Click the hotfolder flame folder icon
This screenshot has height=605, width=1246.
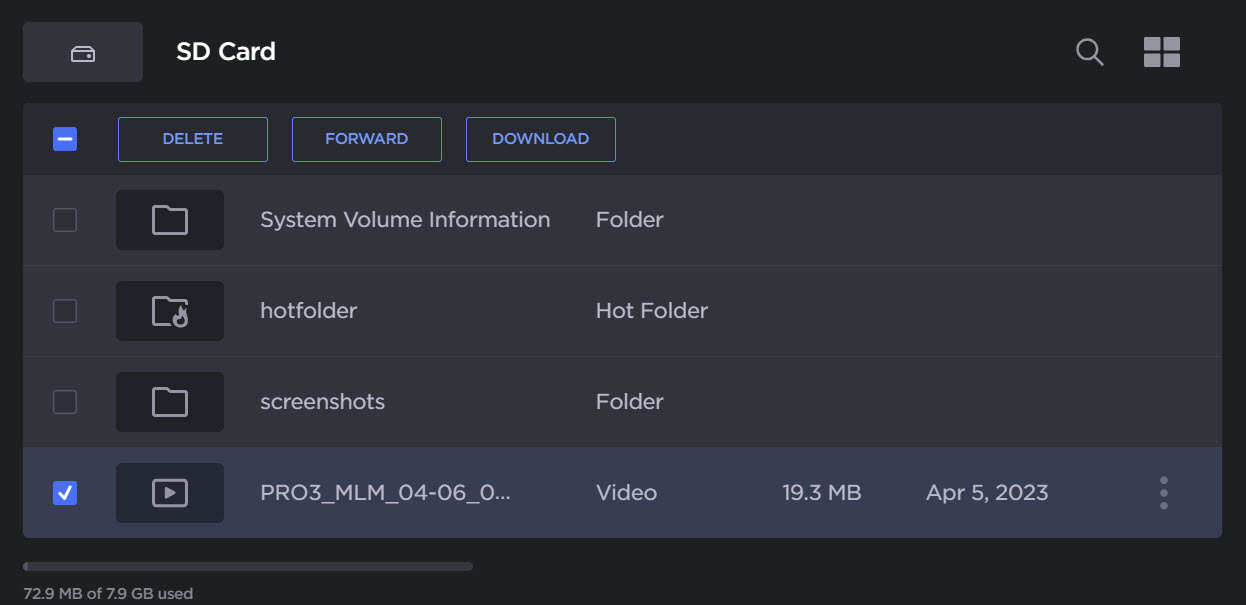pos(170,311)
